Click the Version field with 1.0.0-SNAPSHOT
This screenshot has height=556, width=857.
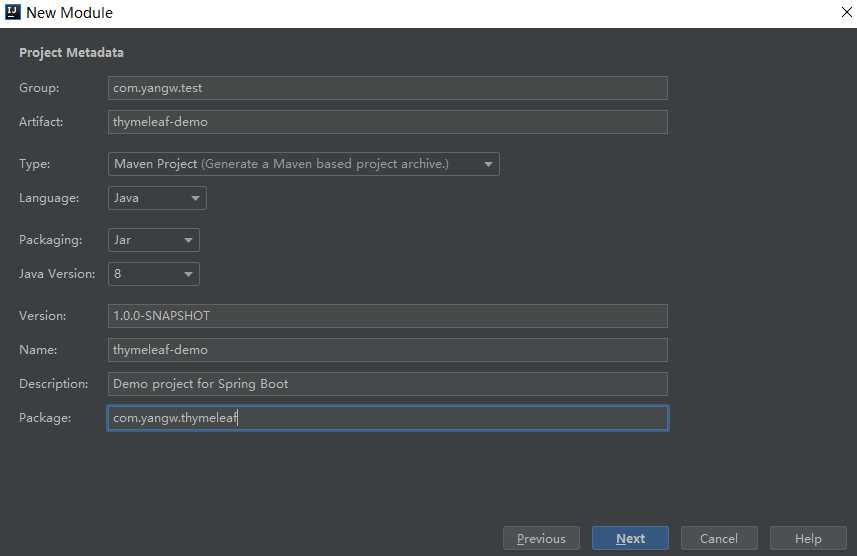click(387, 316)
